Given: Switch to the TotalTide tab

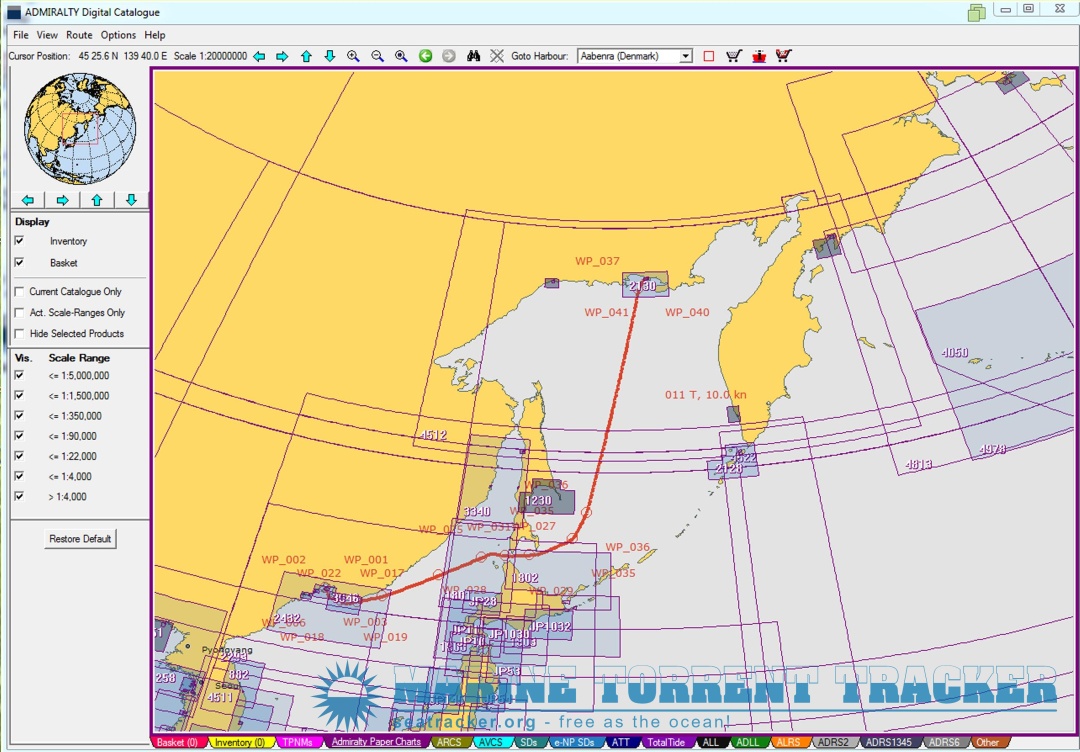Looking at the screenshot, I should [667, 742].
